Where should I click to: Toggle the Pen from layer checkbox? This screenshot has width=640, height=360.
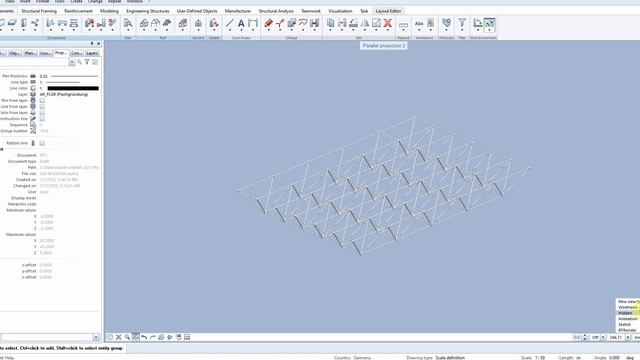tap(42, 100)
